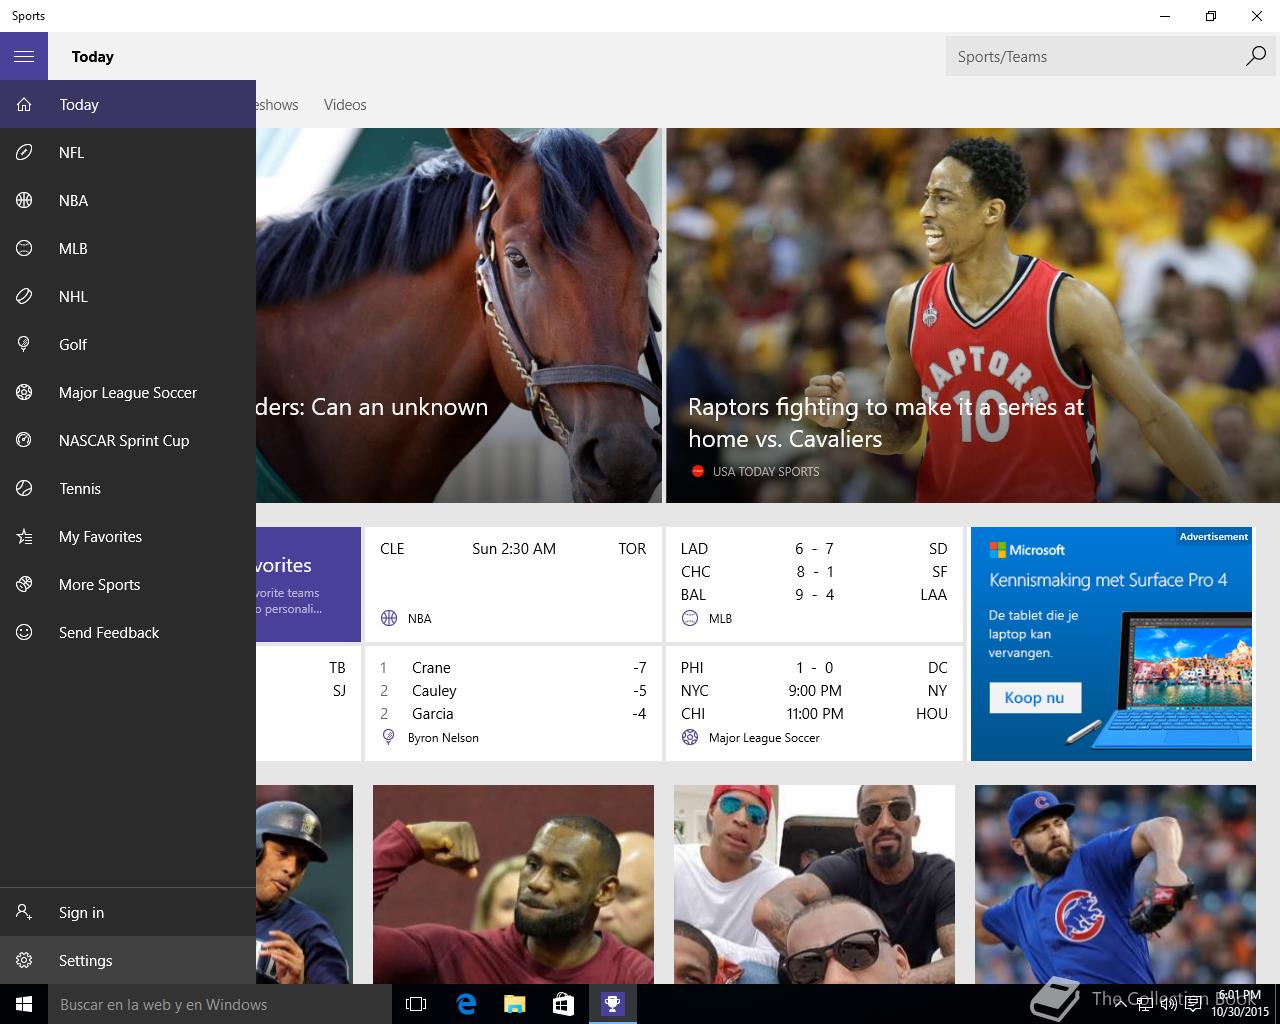The width and height of the screenshot is (1280, 1024).
Task: Launch Microsoft Edge from taskbar
Action: [465, 1004]
